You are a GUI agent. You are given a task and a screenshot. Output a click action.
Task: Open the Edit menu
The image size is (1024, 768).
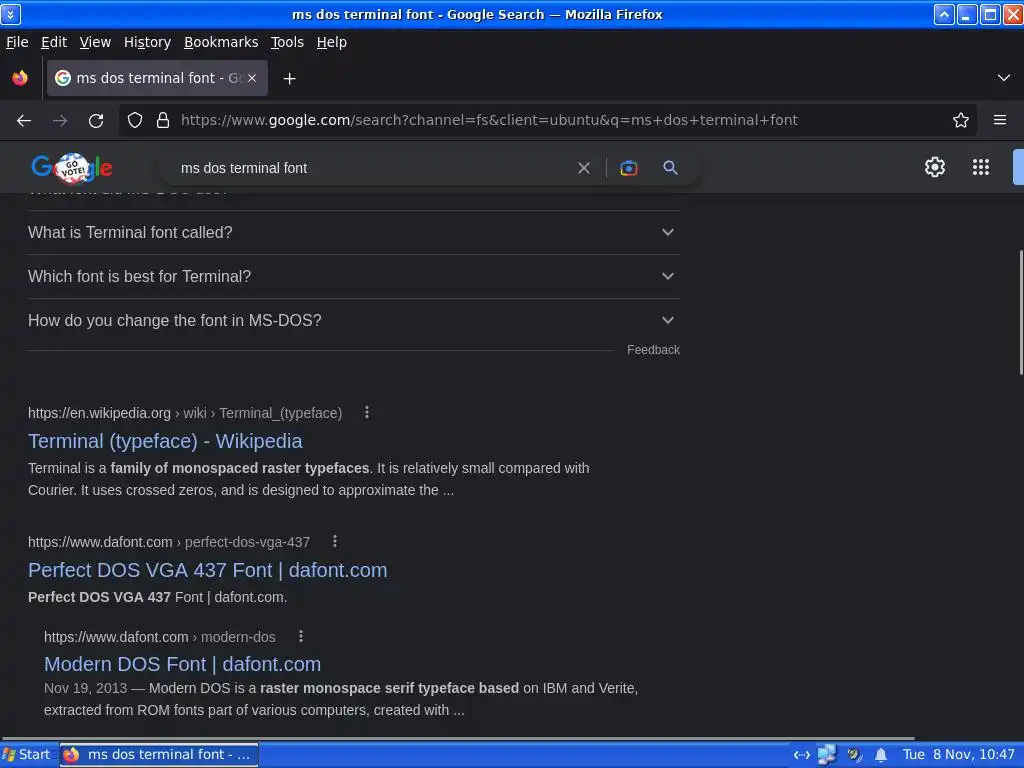(54, 42)
